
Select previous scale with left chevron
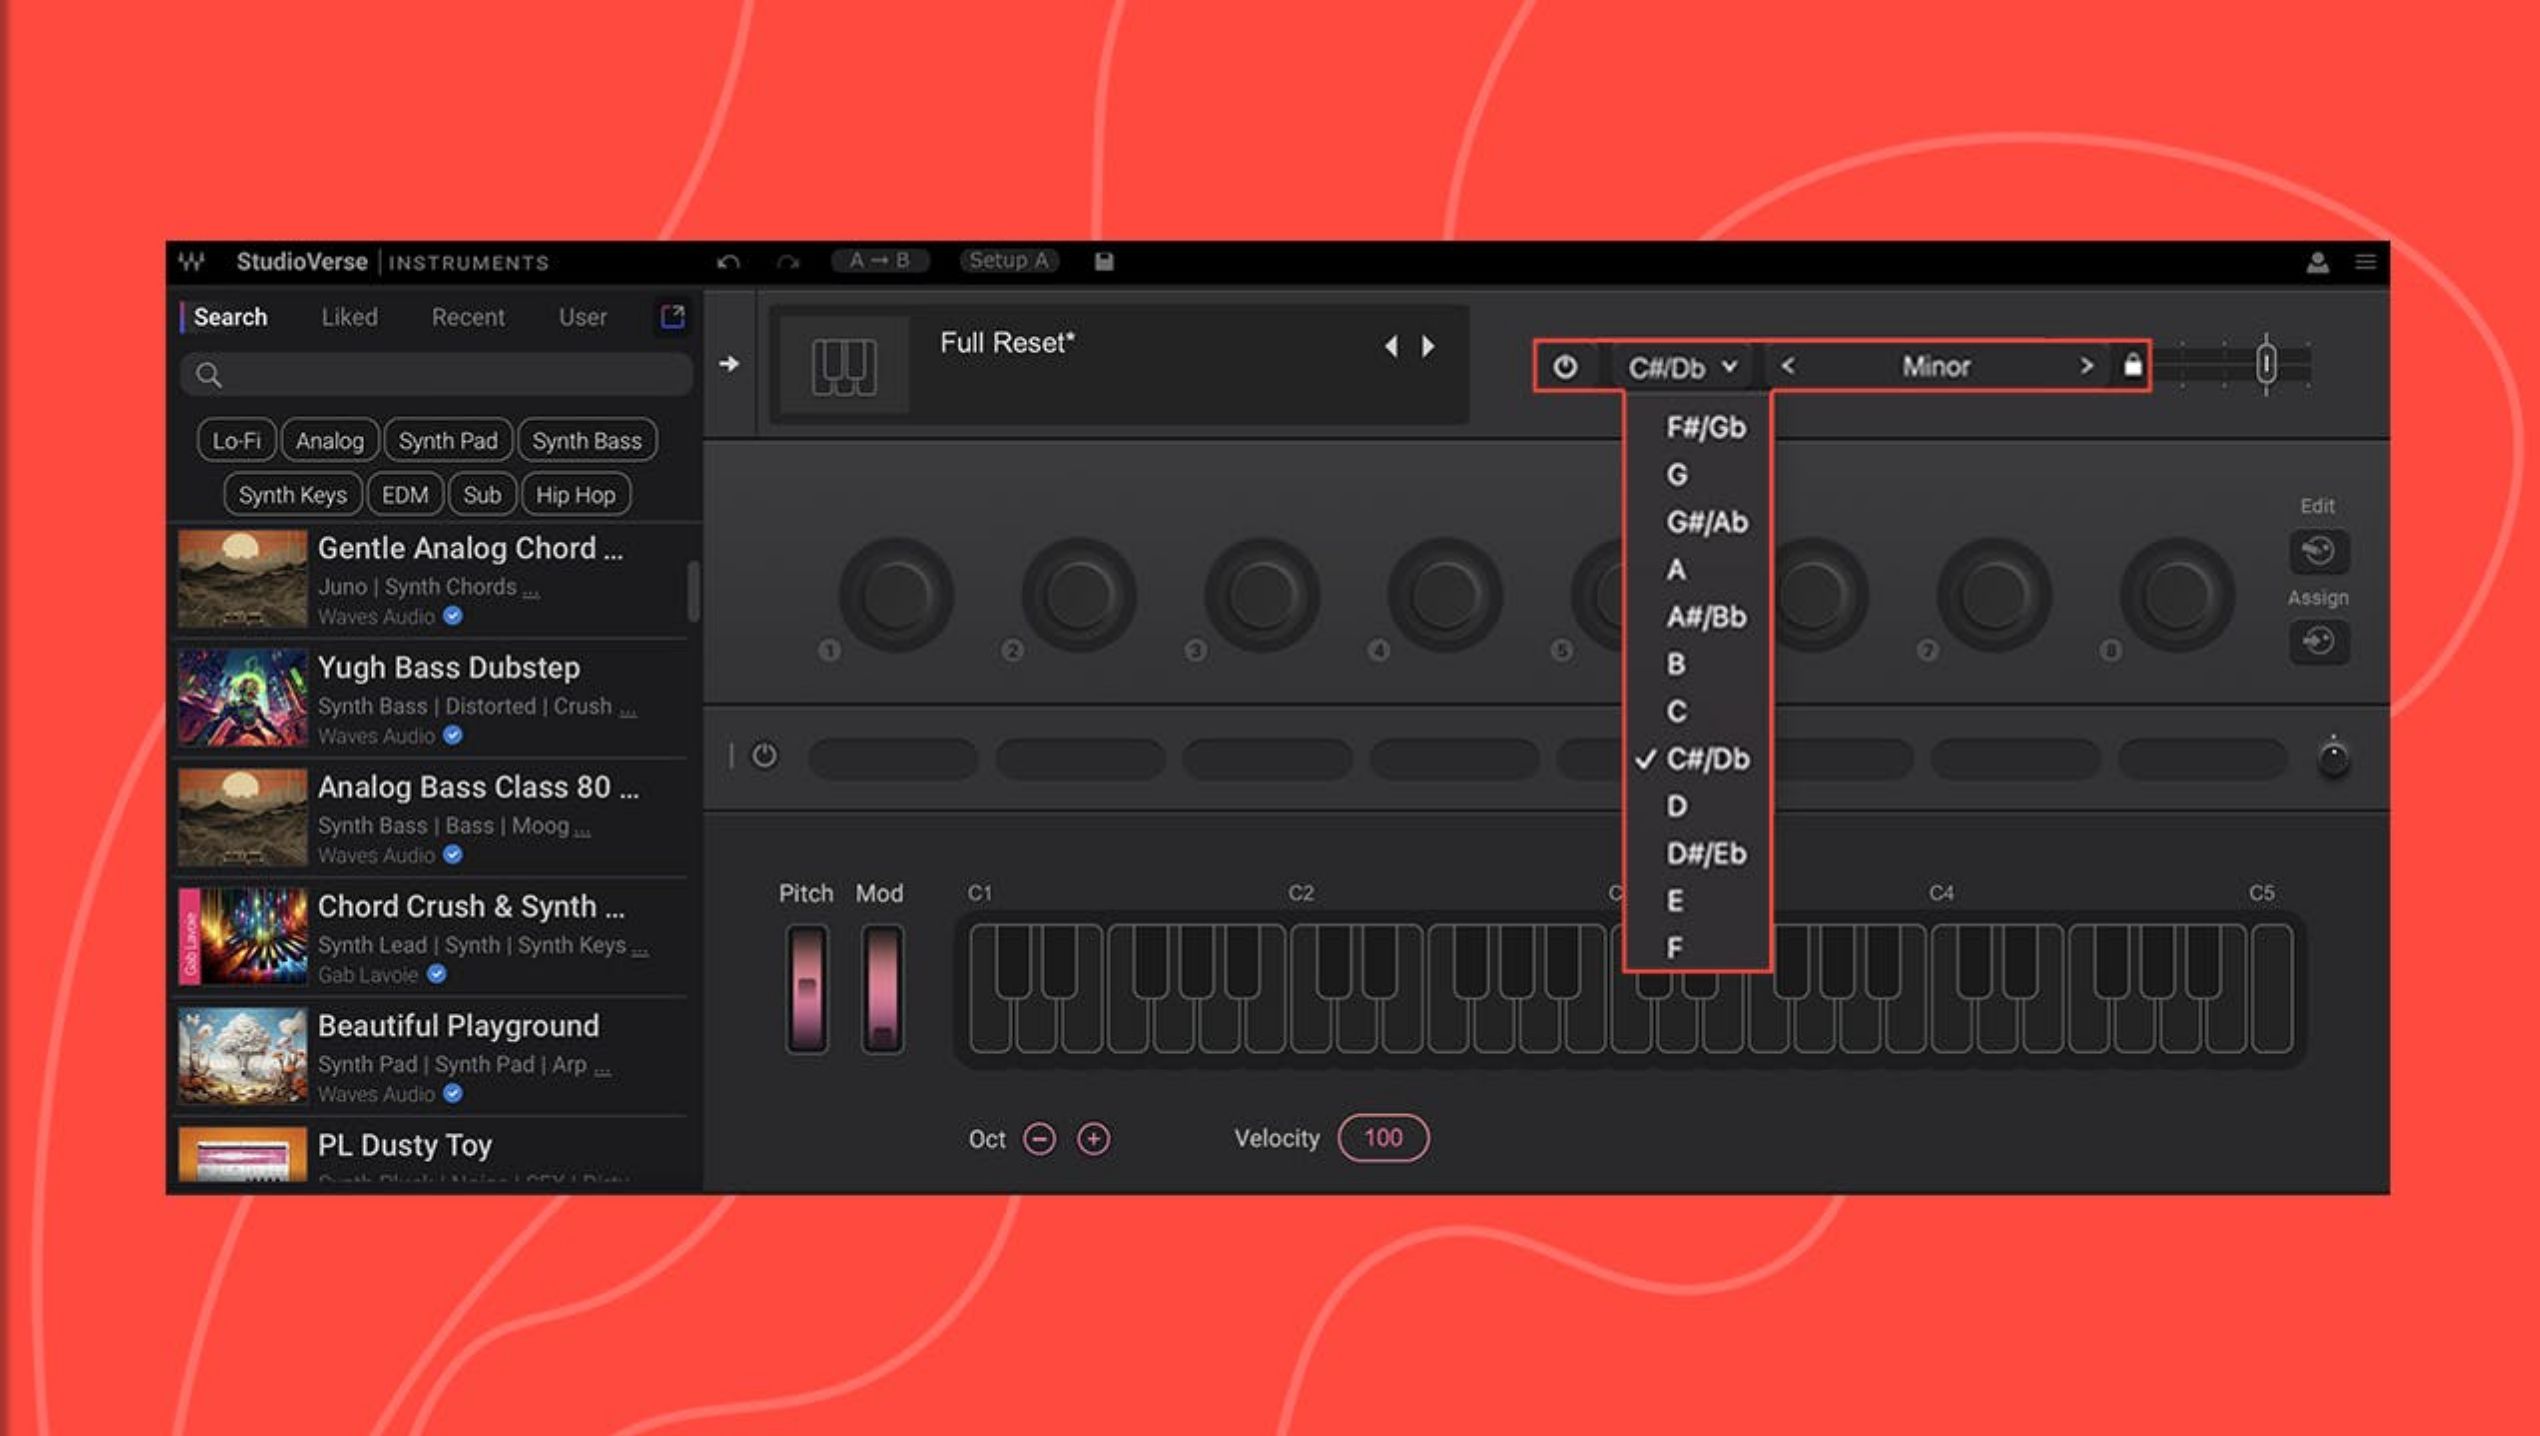(1788, 366)
